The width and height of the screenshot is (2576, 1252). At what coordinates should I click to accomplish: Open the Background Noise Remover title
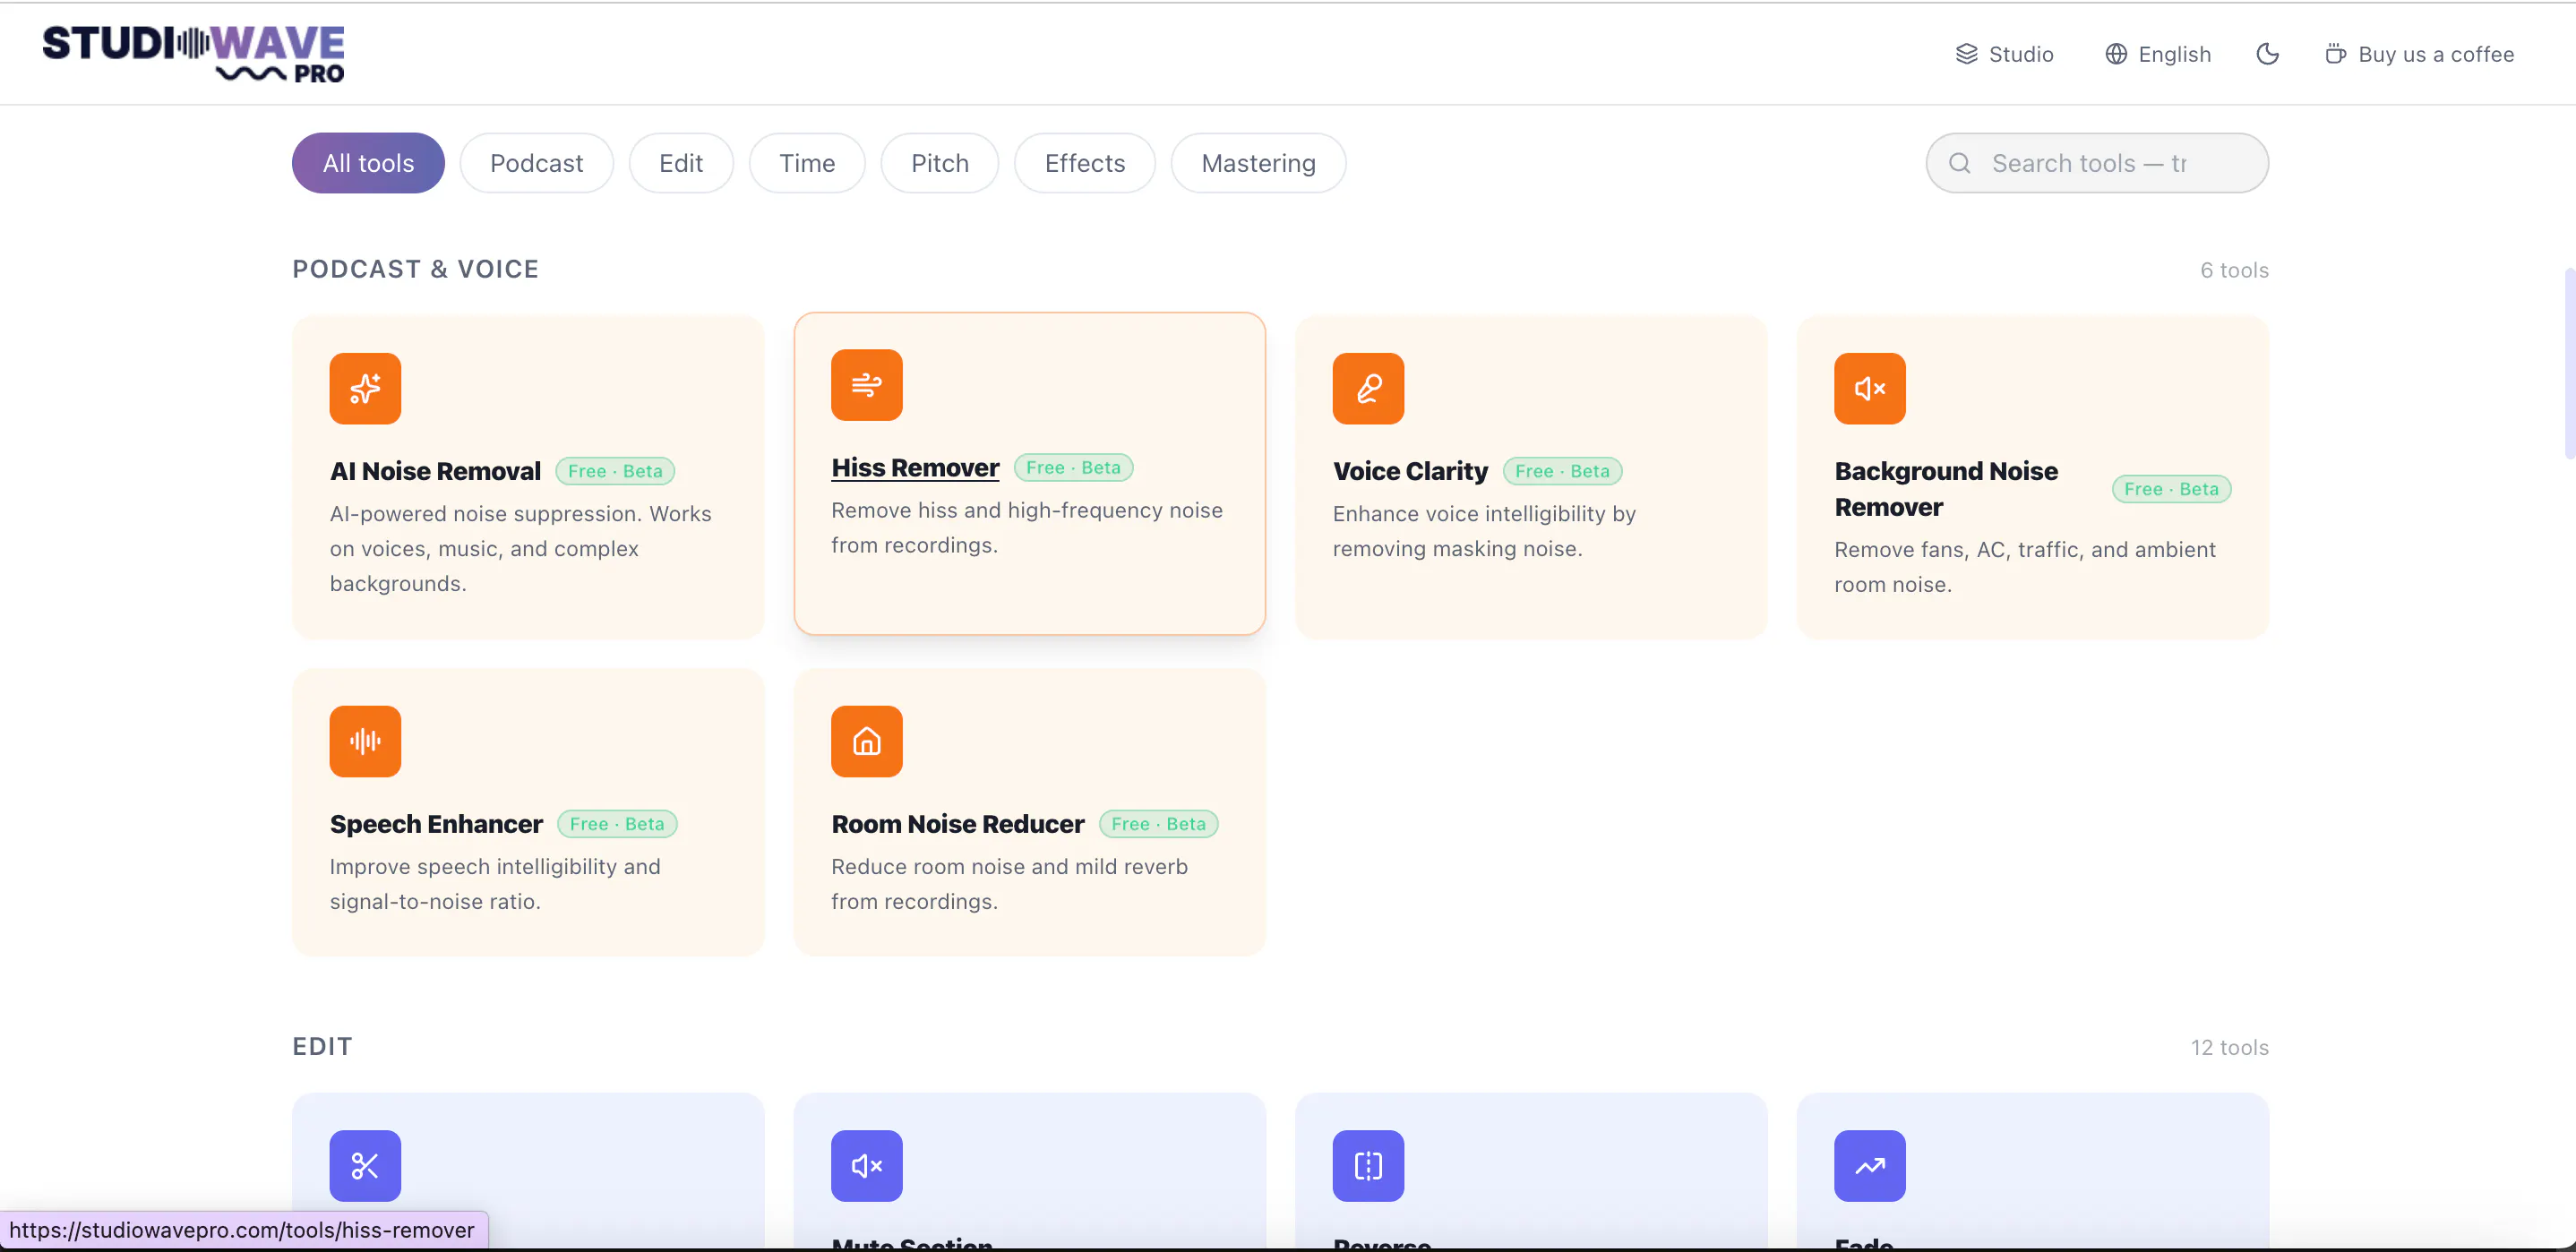point(1946,489)
